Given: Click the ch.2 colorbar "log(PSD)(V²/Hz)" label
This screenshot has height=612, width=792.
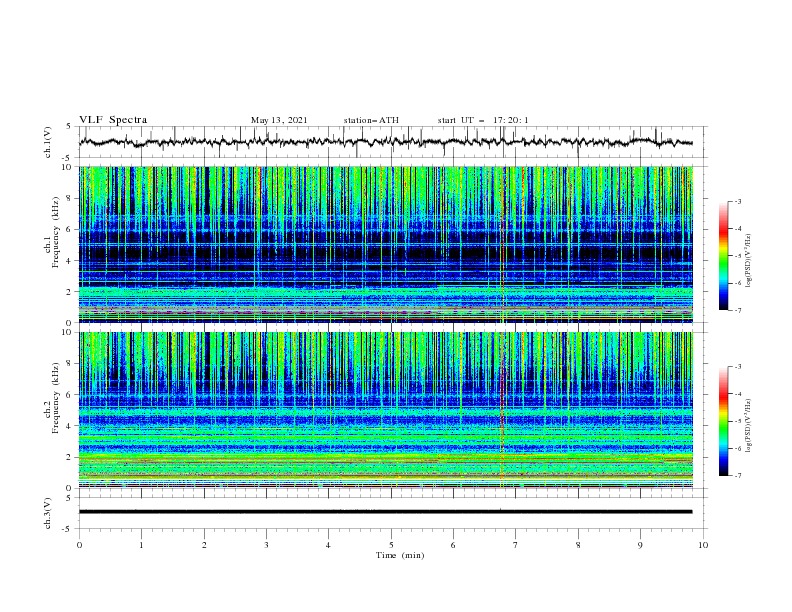Looking at the screenshot, I should coord(750,426).
